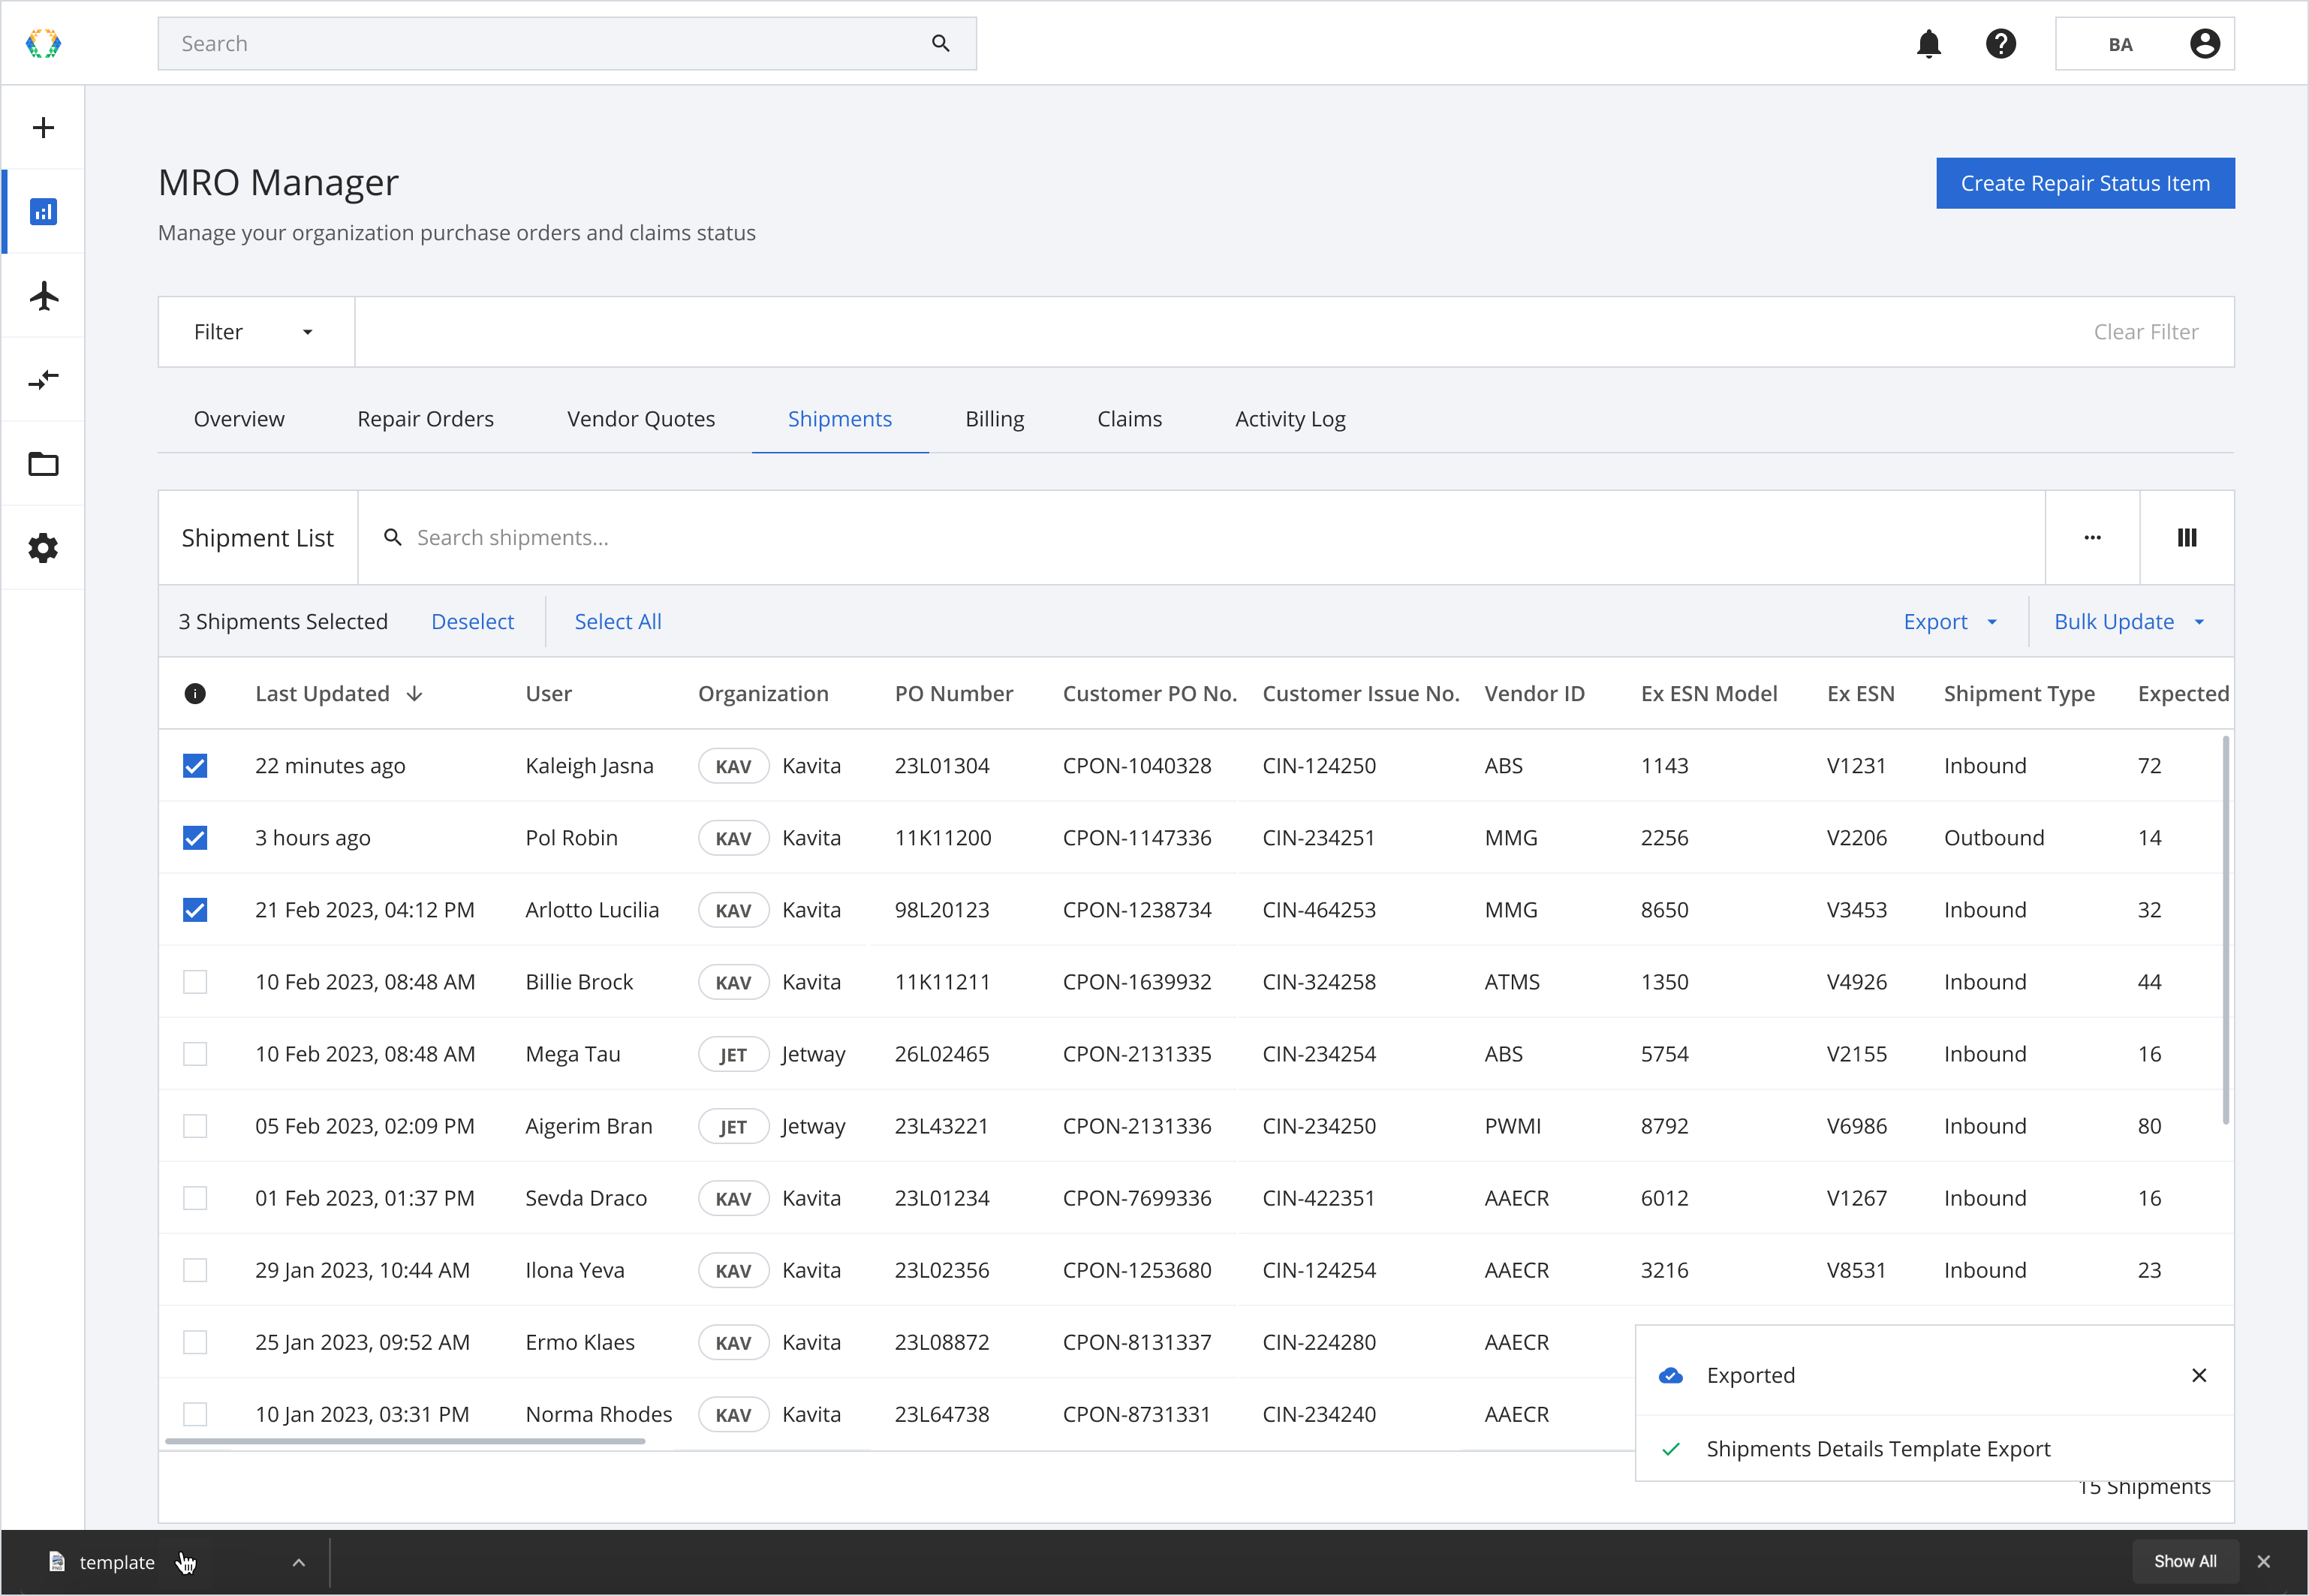This screenshot has height=1596, width=2309.
Task: Uncheck the Arlotto Lucilia shipment row
Action: (195, 910)
